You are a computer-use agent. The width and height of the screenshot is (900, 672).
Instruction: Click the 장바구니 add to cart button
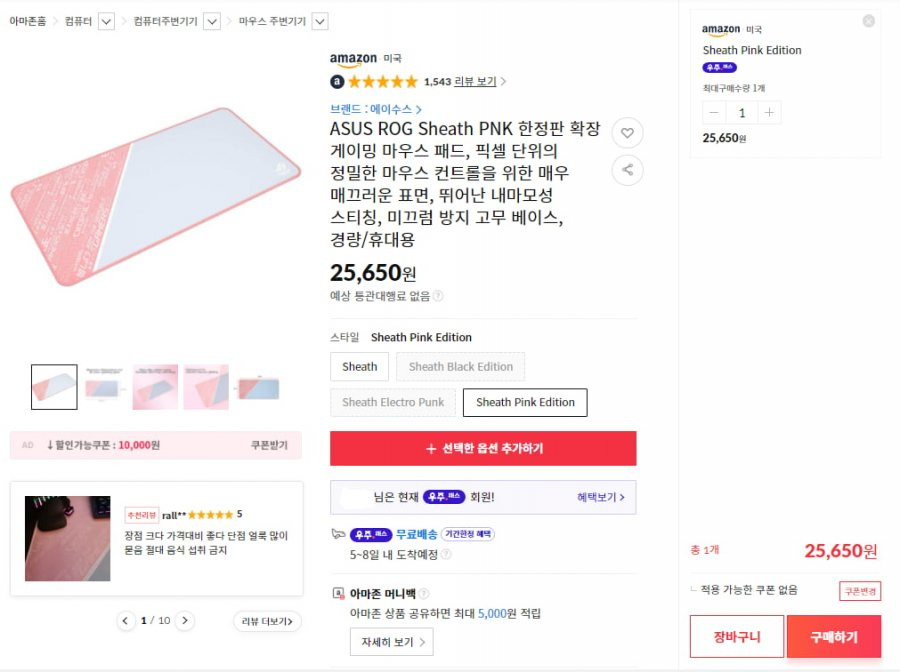click(736, 636)
